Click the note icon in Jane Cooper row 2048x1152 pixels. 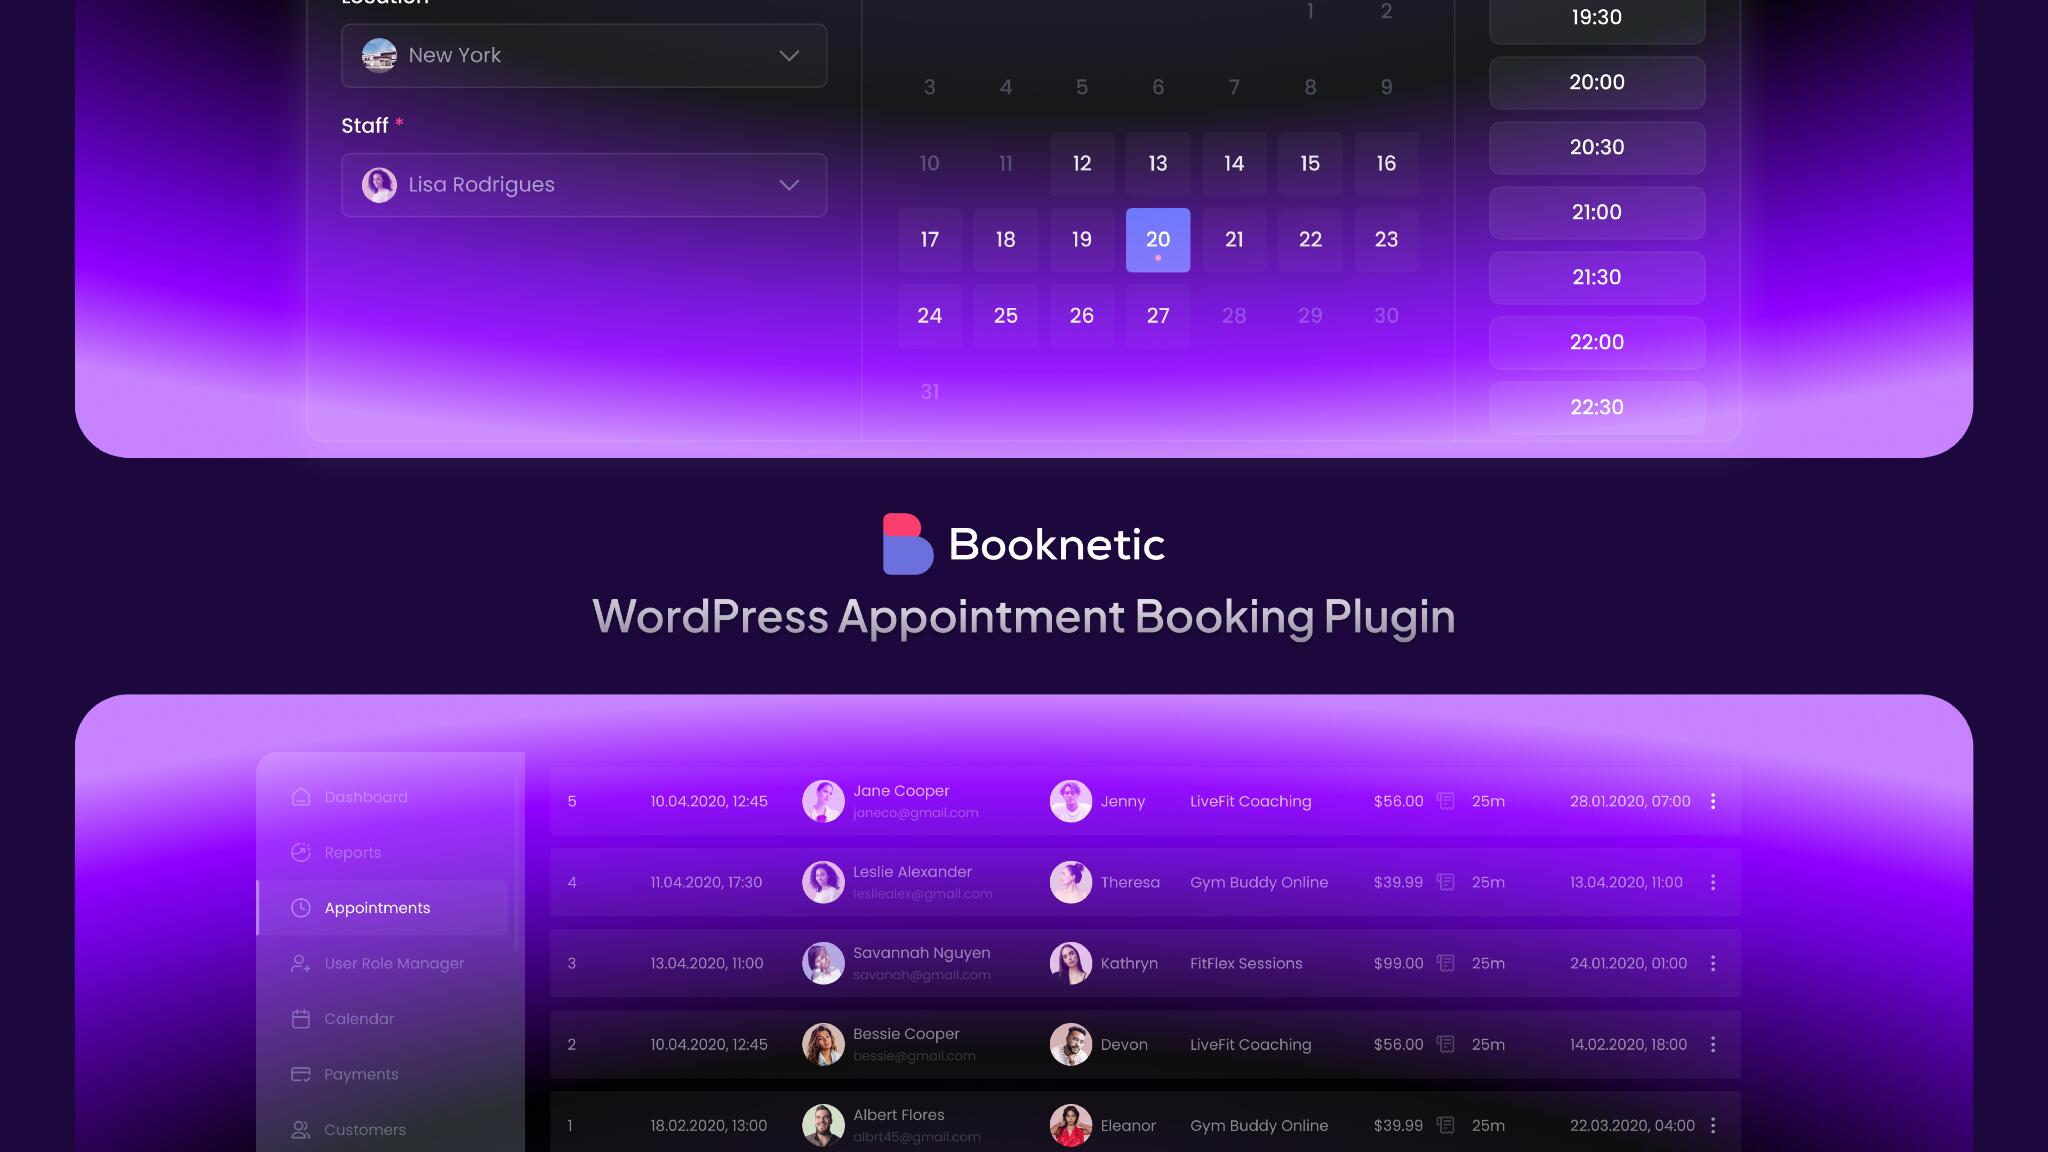point(1445,801)
